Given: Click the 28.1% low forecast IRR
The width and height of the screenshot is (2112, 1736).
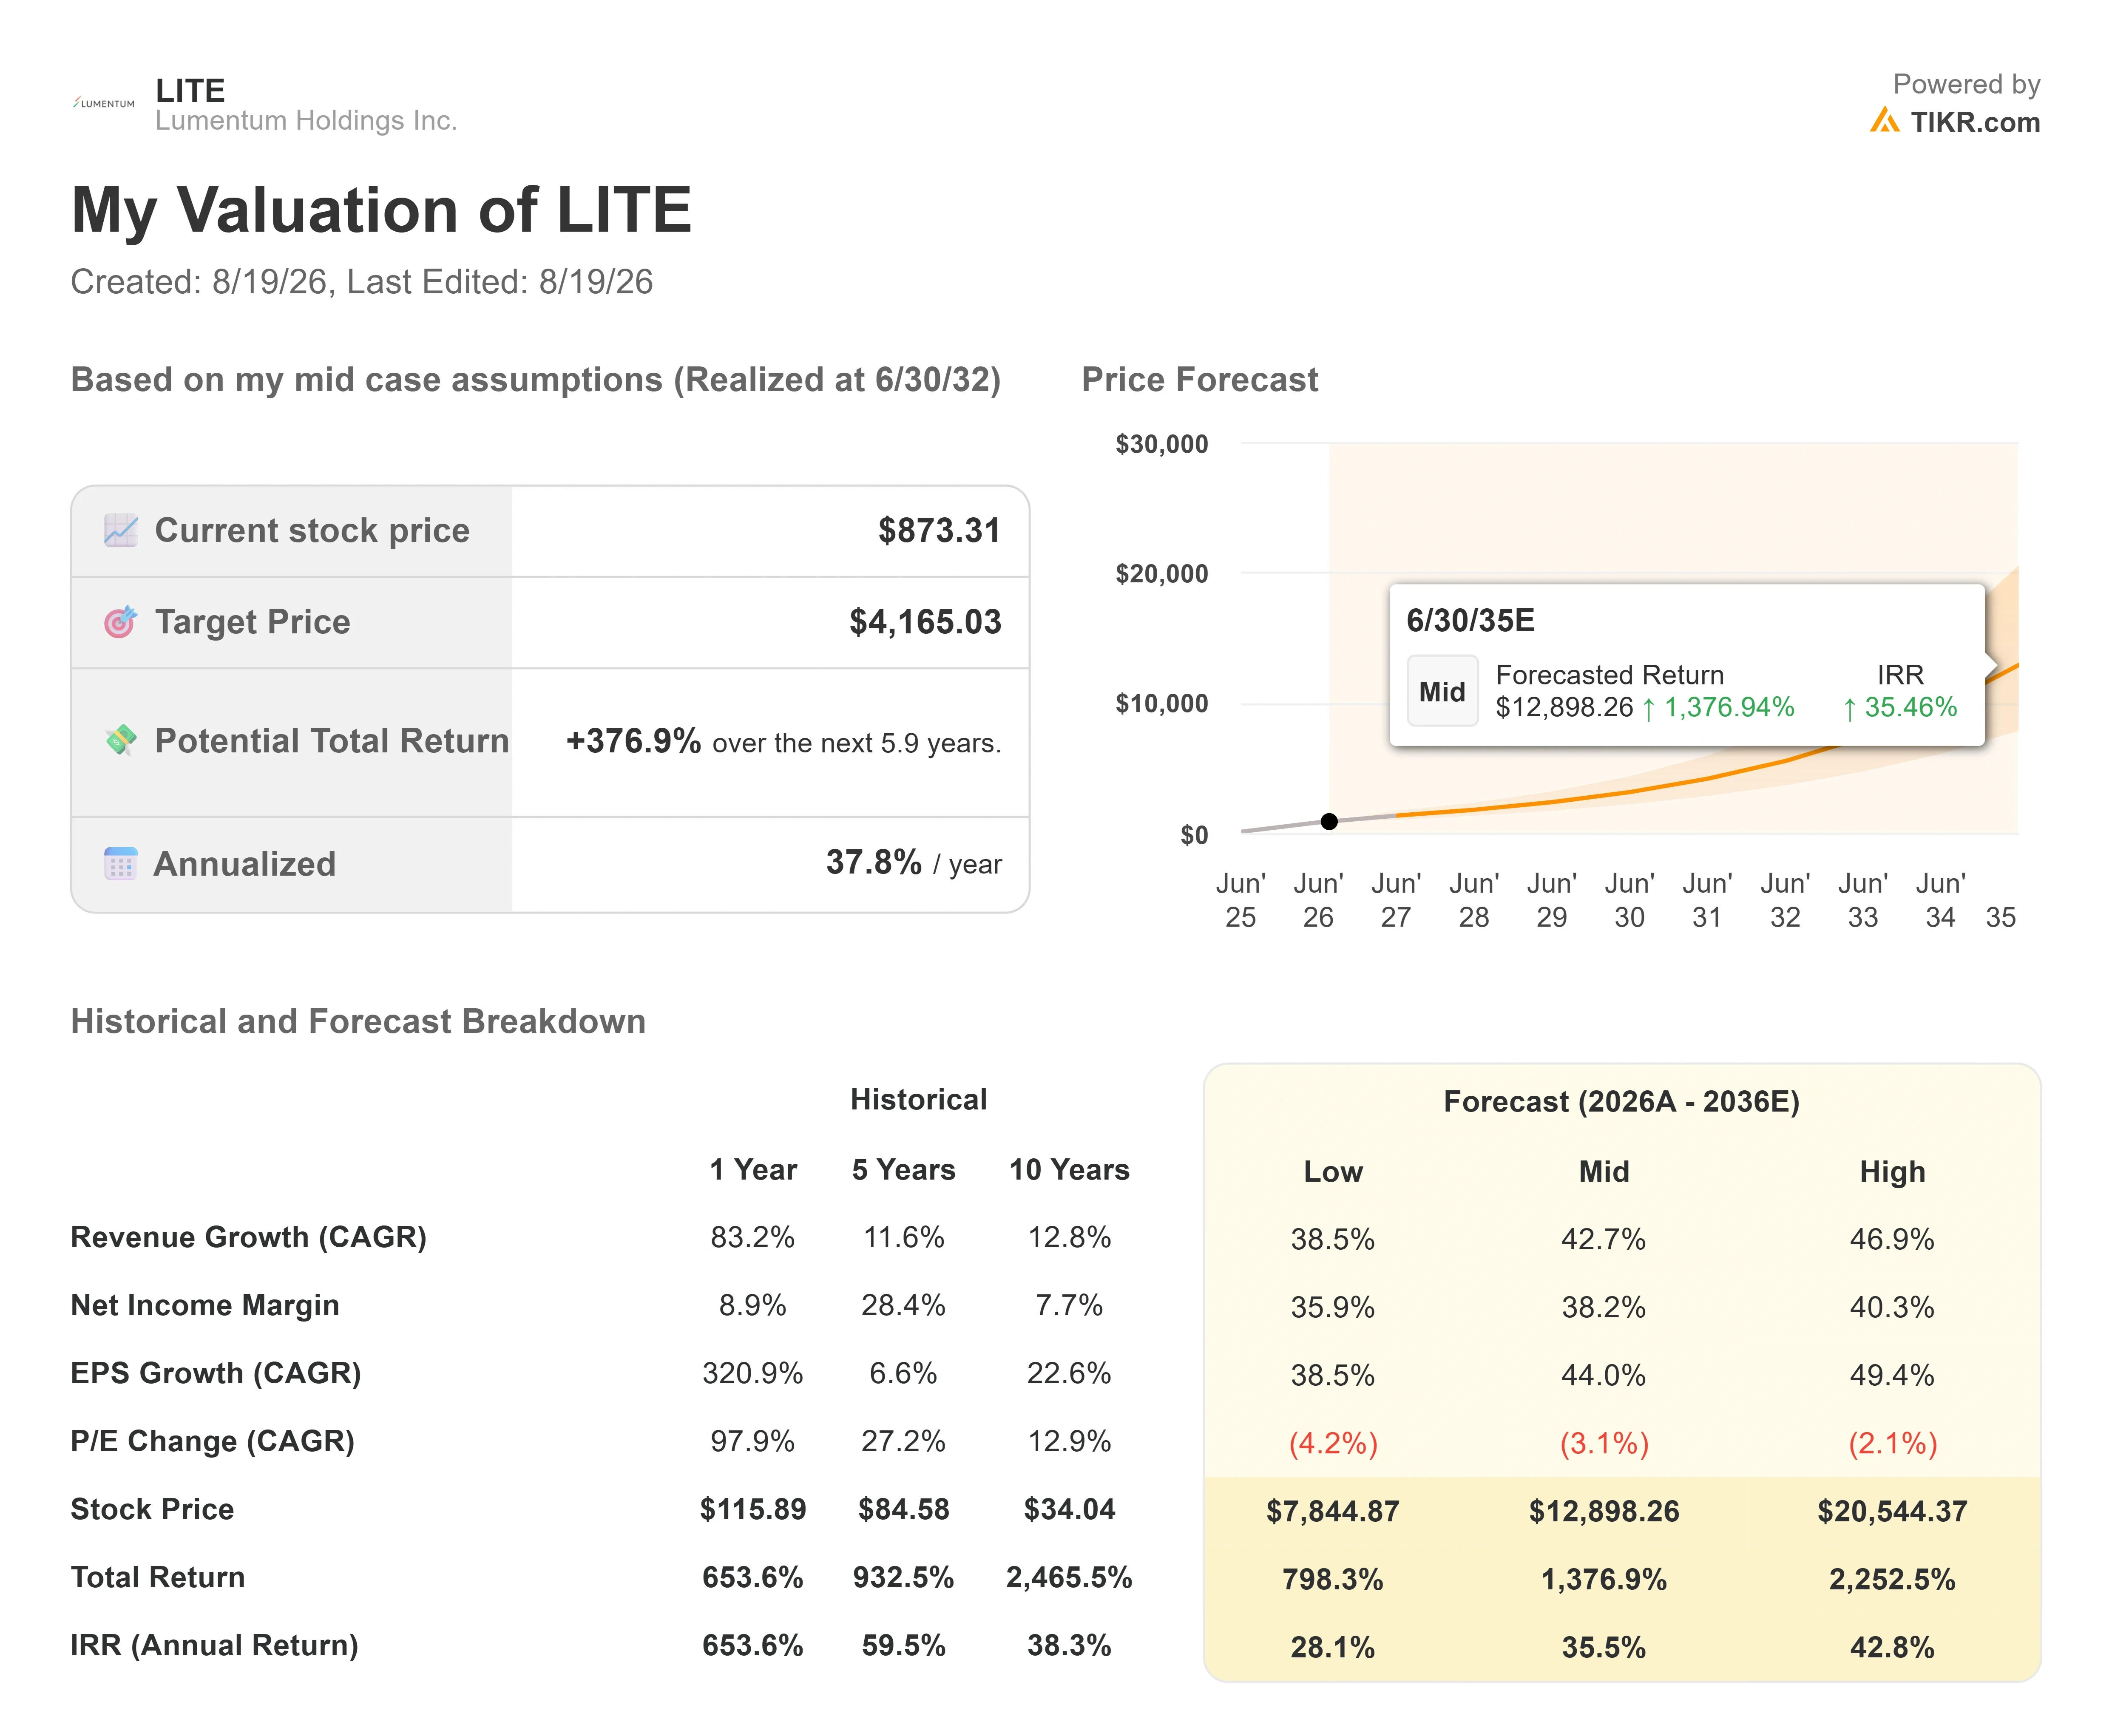Looking at the screenshot, I should tap(1333, 1648).
